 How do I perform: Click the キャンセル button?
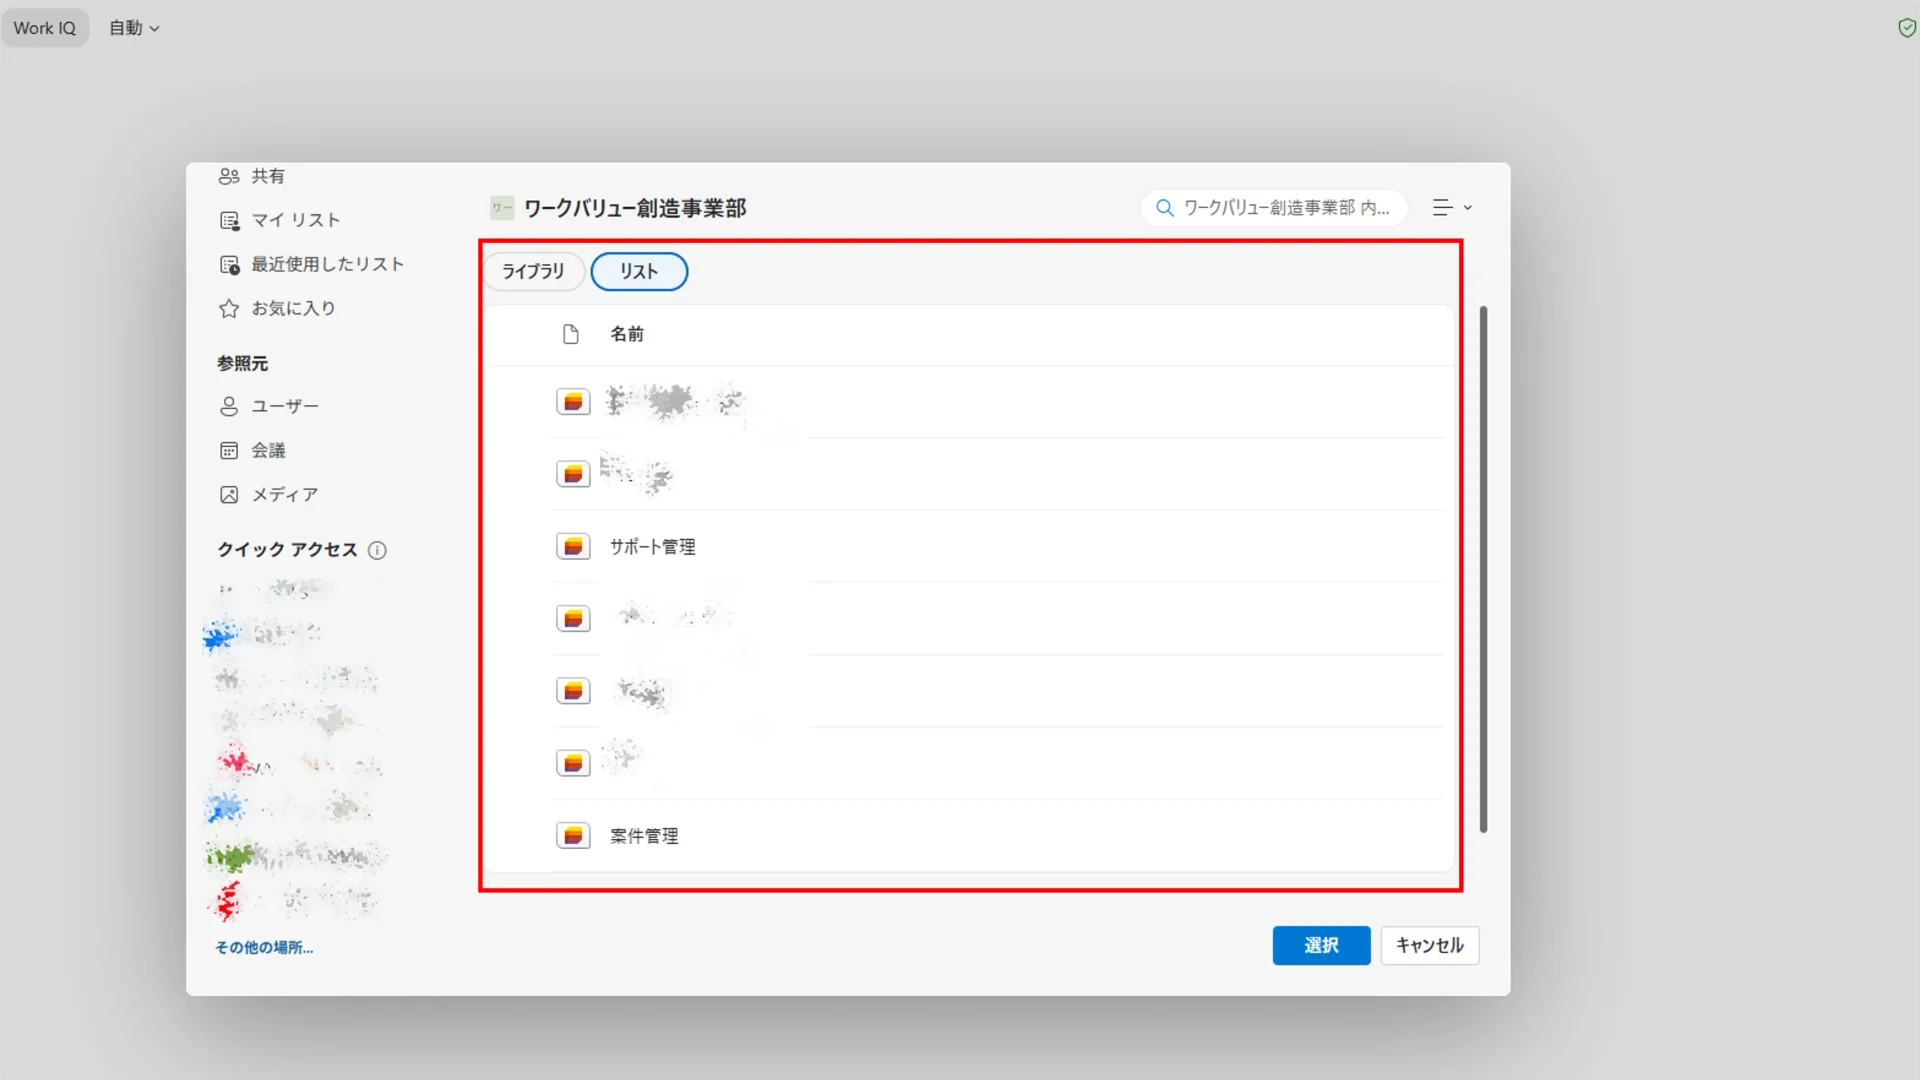tap(1429, 945)
